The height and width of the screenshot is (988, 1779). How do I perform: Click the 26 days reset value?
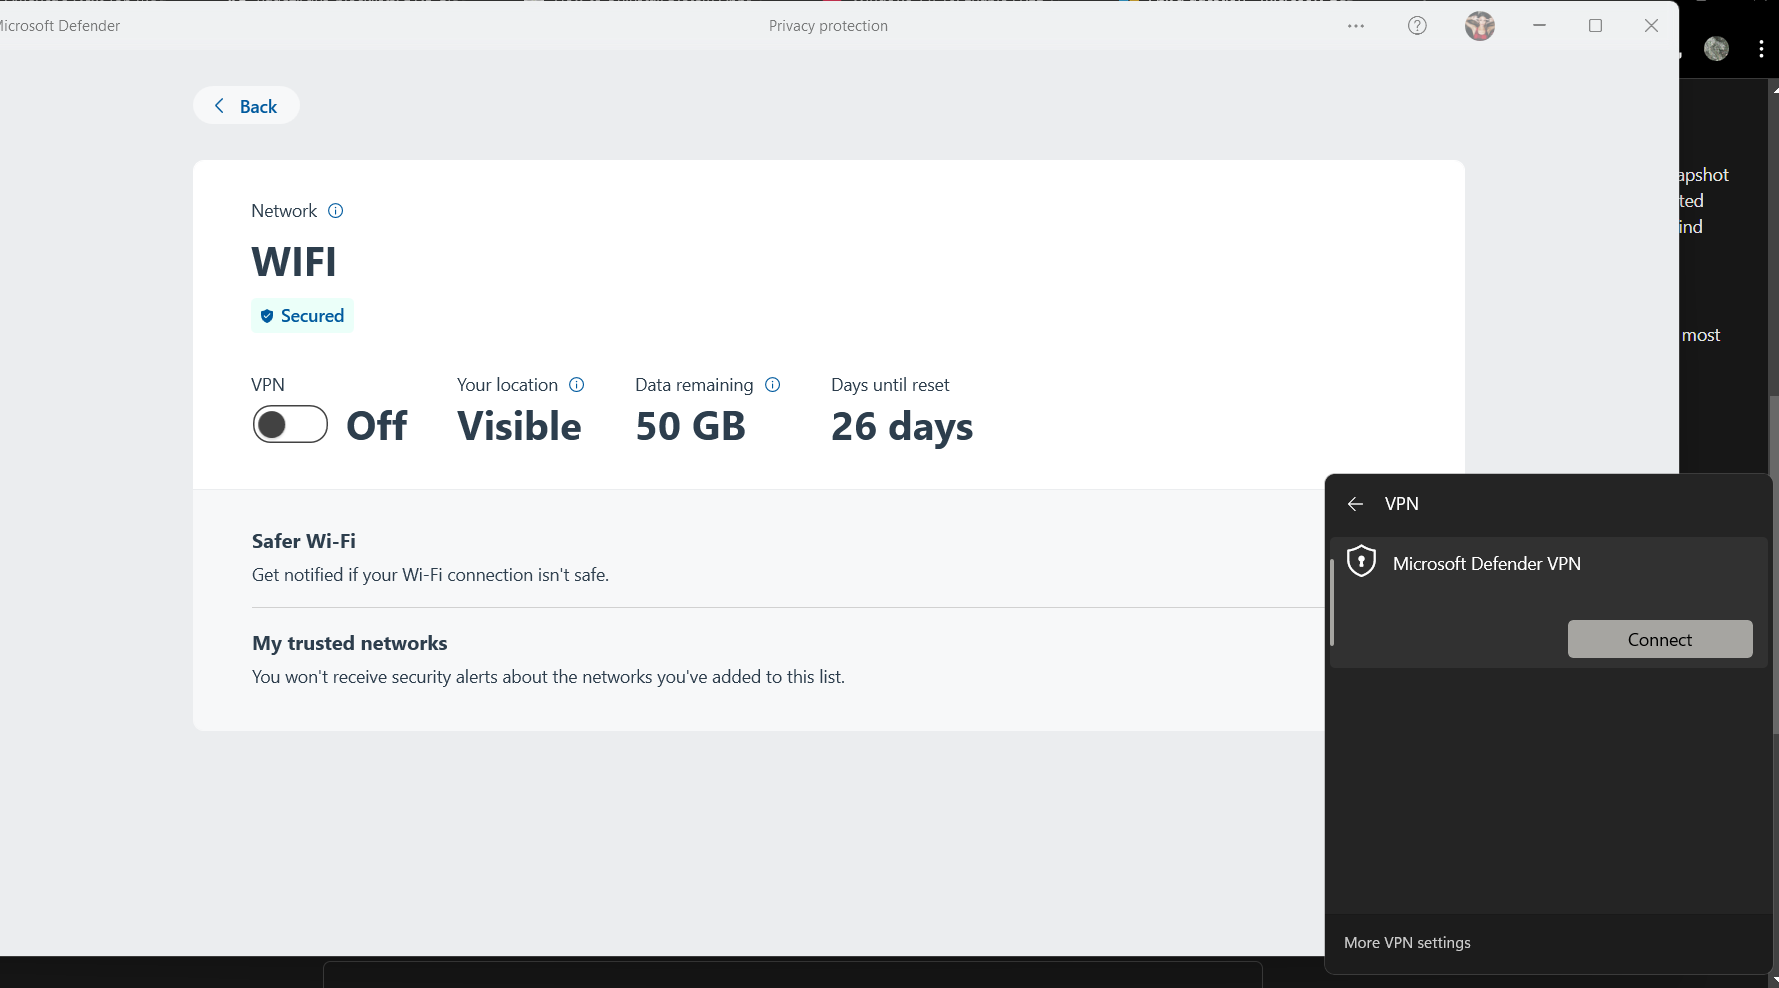[902, 427]
